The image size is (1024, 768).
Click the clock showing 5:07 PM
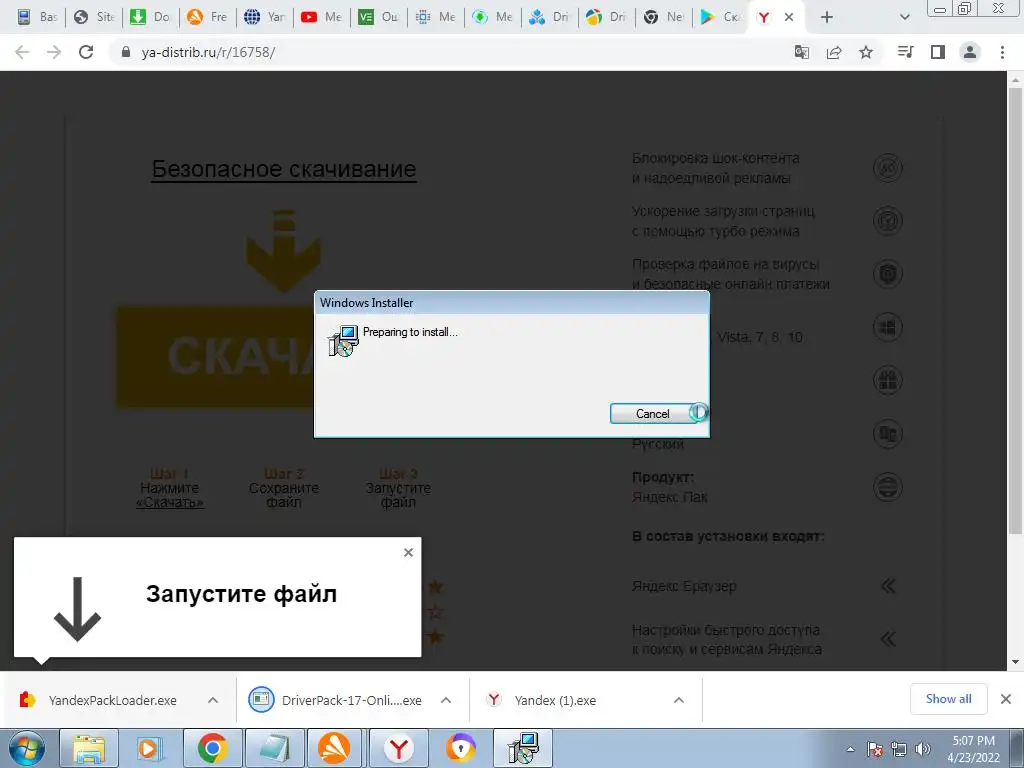(x=973, y=749)
